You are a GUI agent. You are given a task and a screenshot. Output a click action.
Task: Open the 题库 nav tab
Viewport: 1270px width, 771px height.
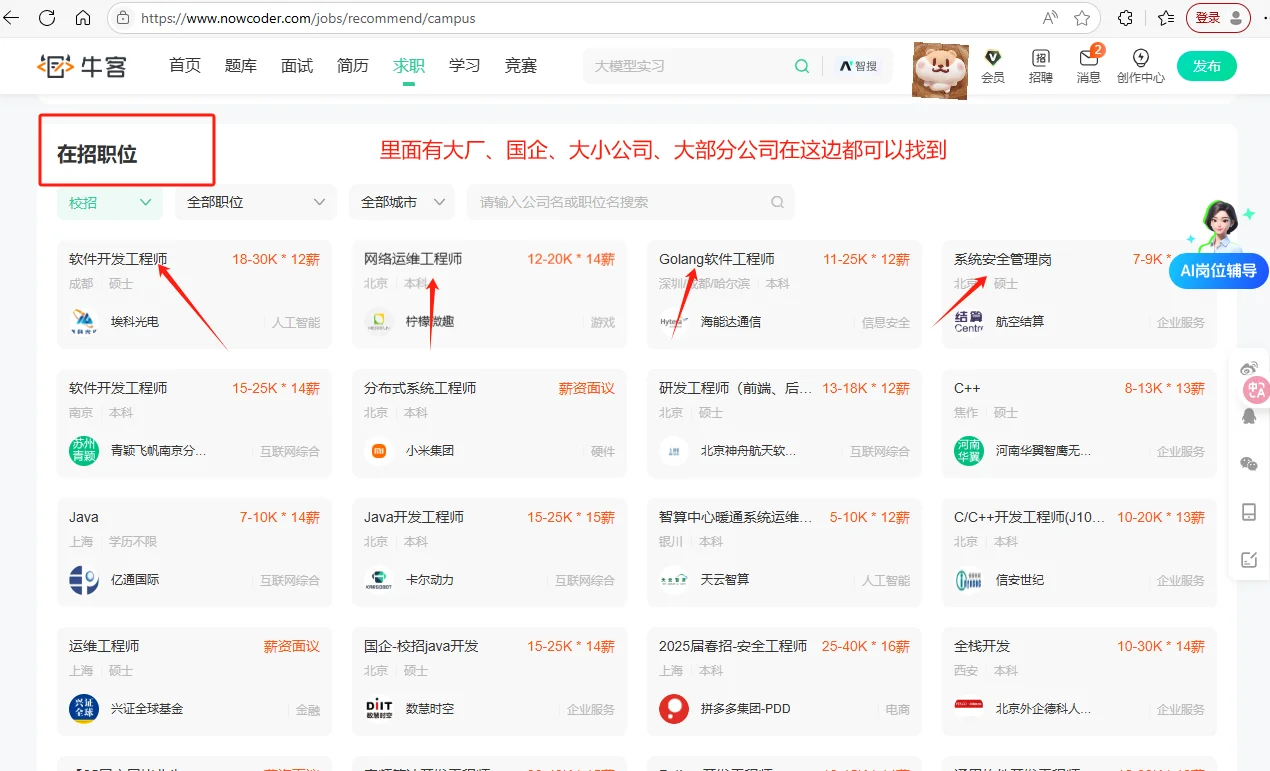(x=241, y=66)
